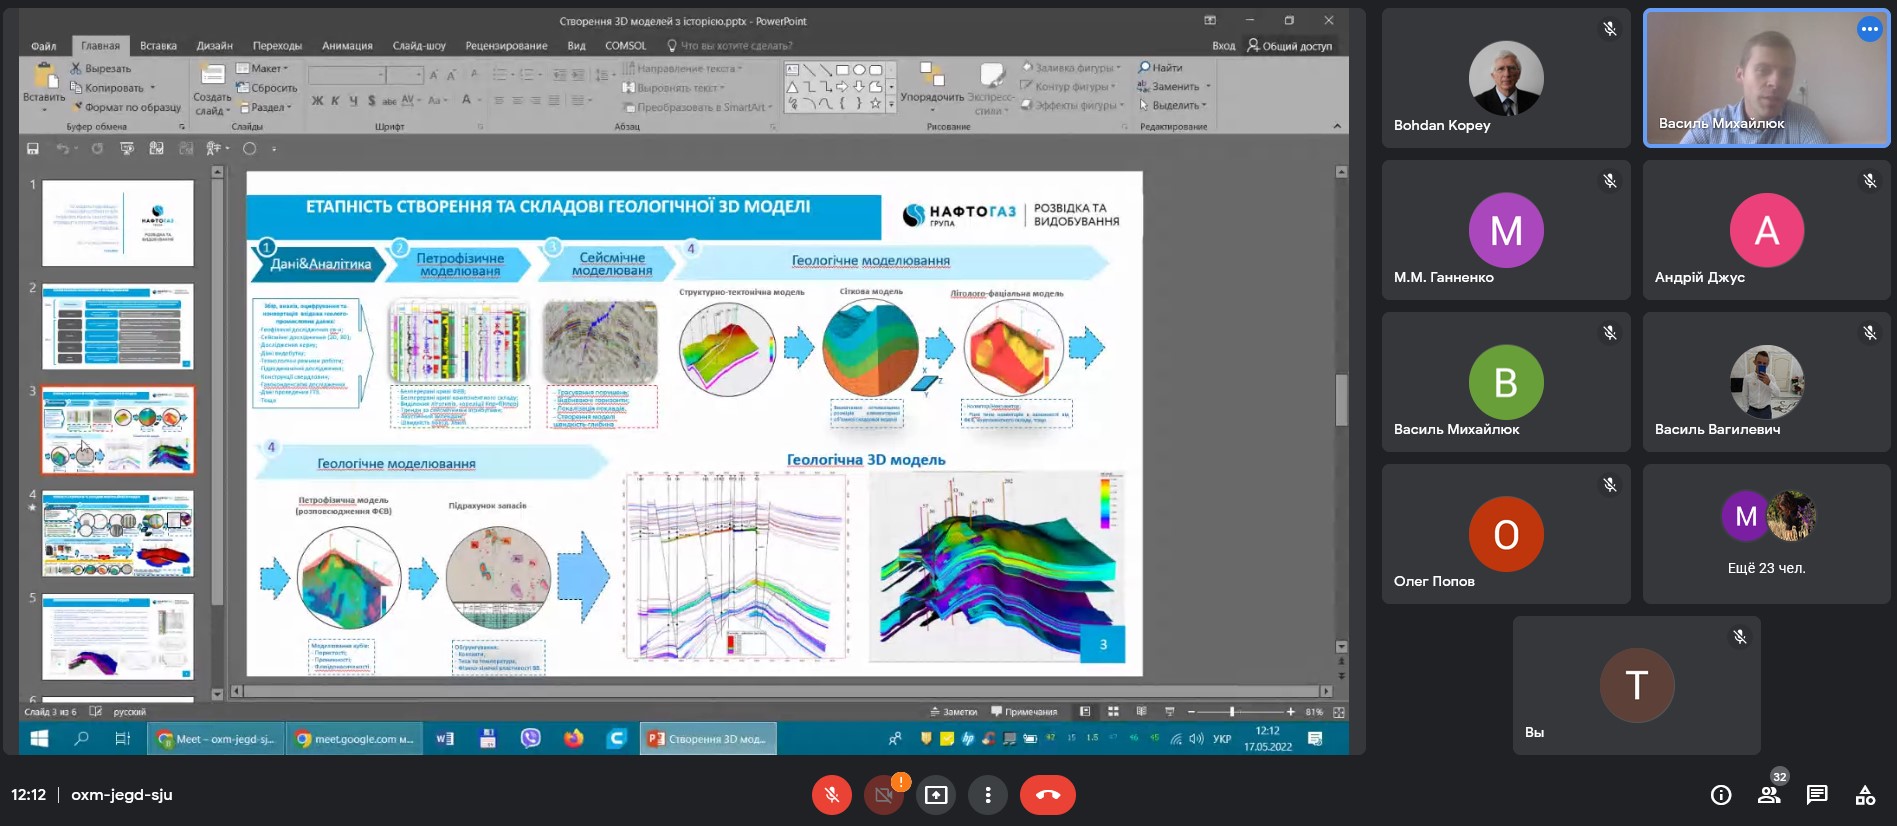Viewport: 1897px width, 826px height.
Task: Toggle bold Ж formatting
Action: coord(317,101)
